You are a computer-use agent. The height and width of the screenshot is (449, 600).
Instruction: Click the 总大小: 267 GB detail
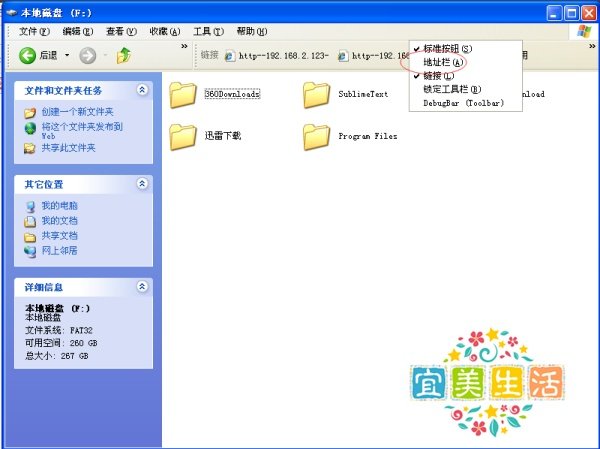57,356
